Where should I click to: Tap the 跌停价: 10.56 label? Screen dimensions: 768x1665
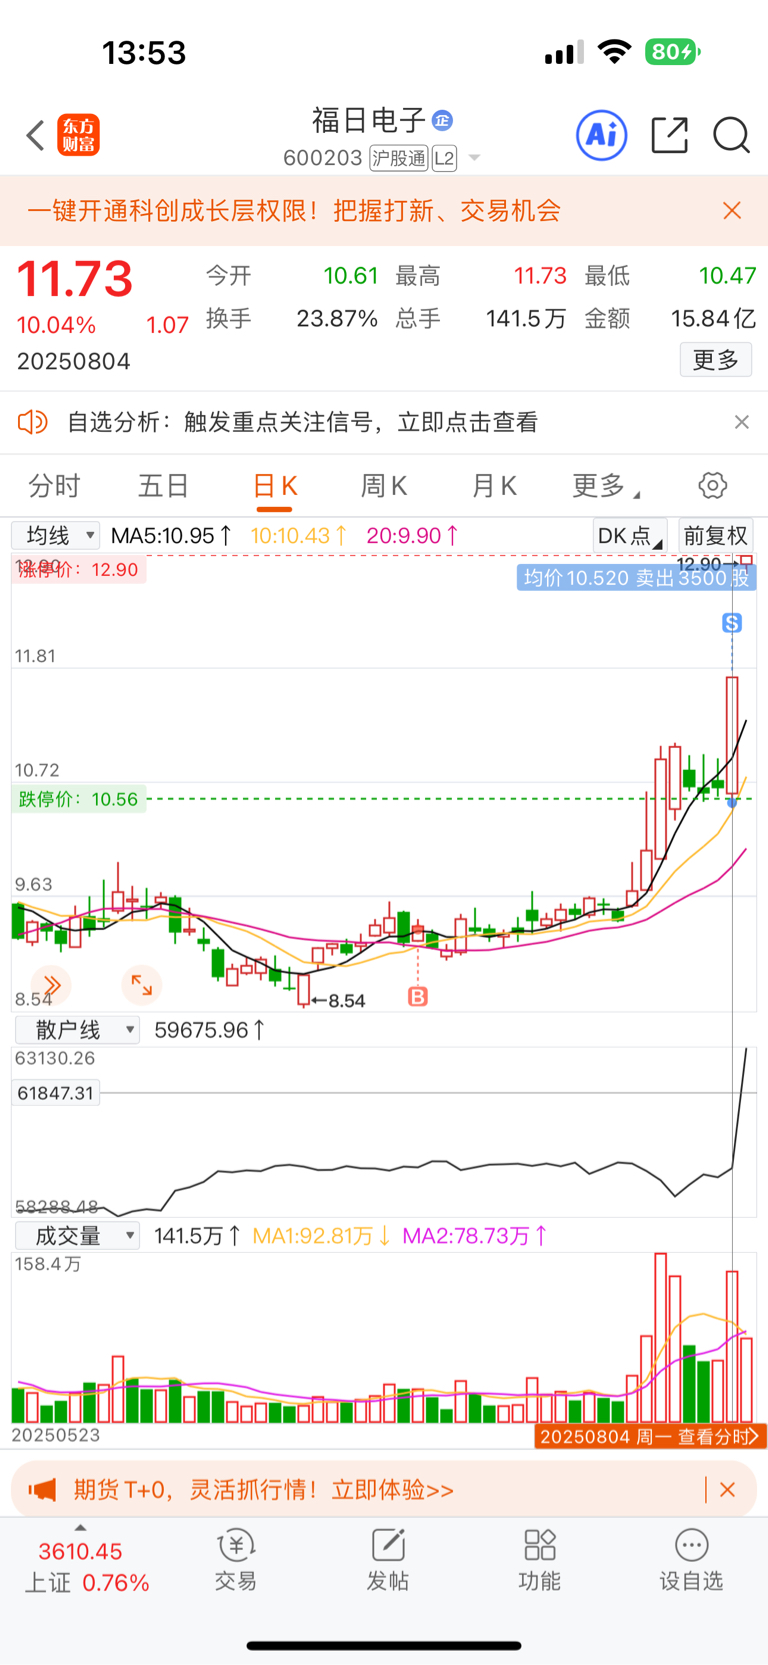point(79,799)
